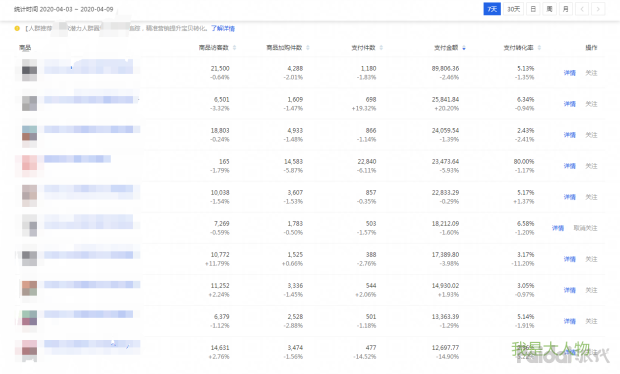This screenshot has width=620, height=374.
Task: Open first product thumbnail image
Action: coord(29,70)
